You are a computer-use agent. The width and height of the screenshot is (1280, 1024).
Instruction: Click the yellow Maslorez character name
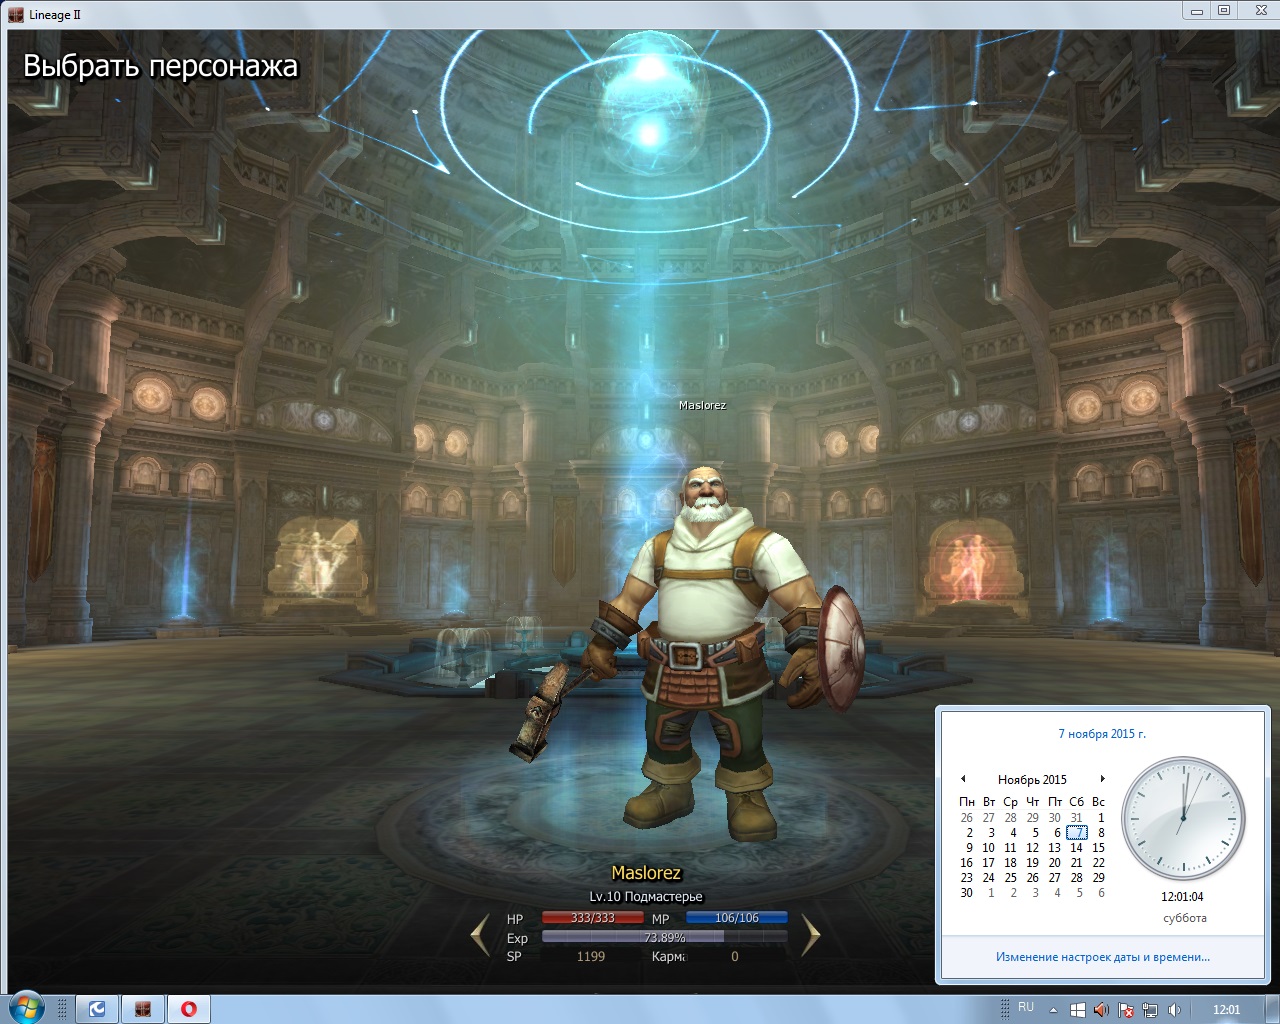pyautogui.click(x=646, y=873)
